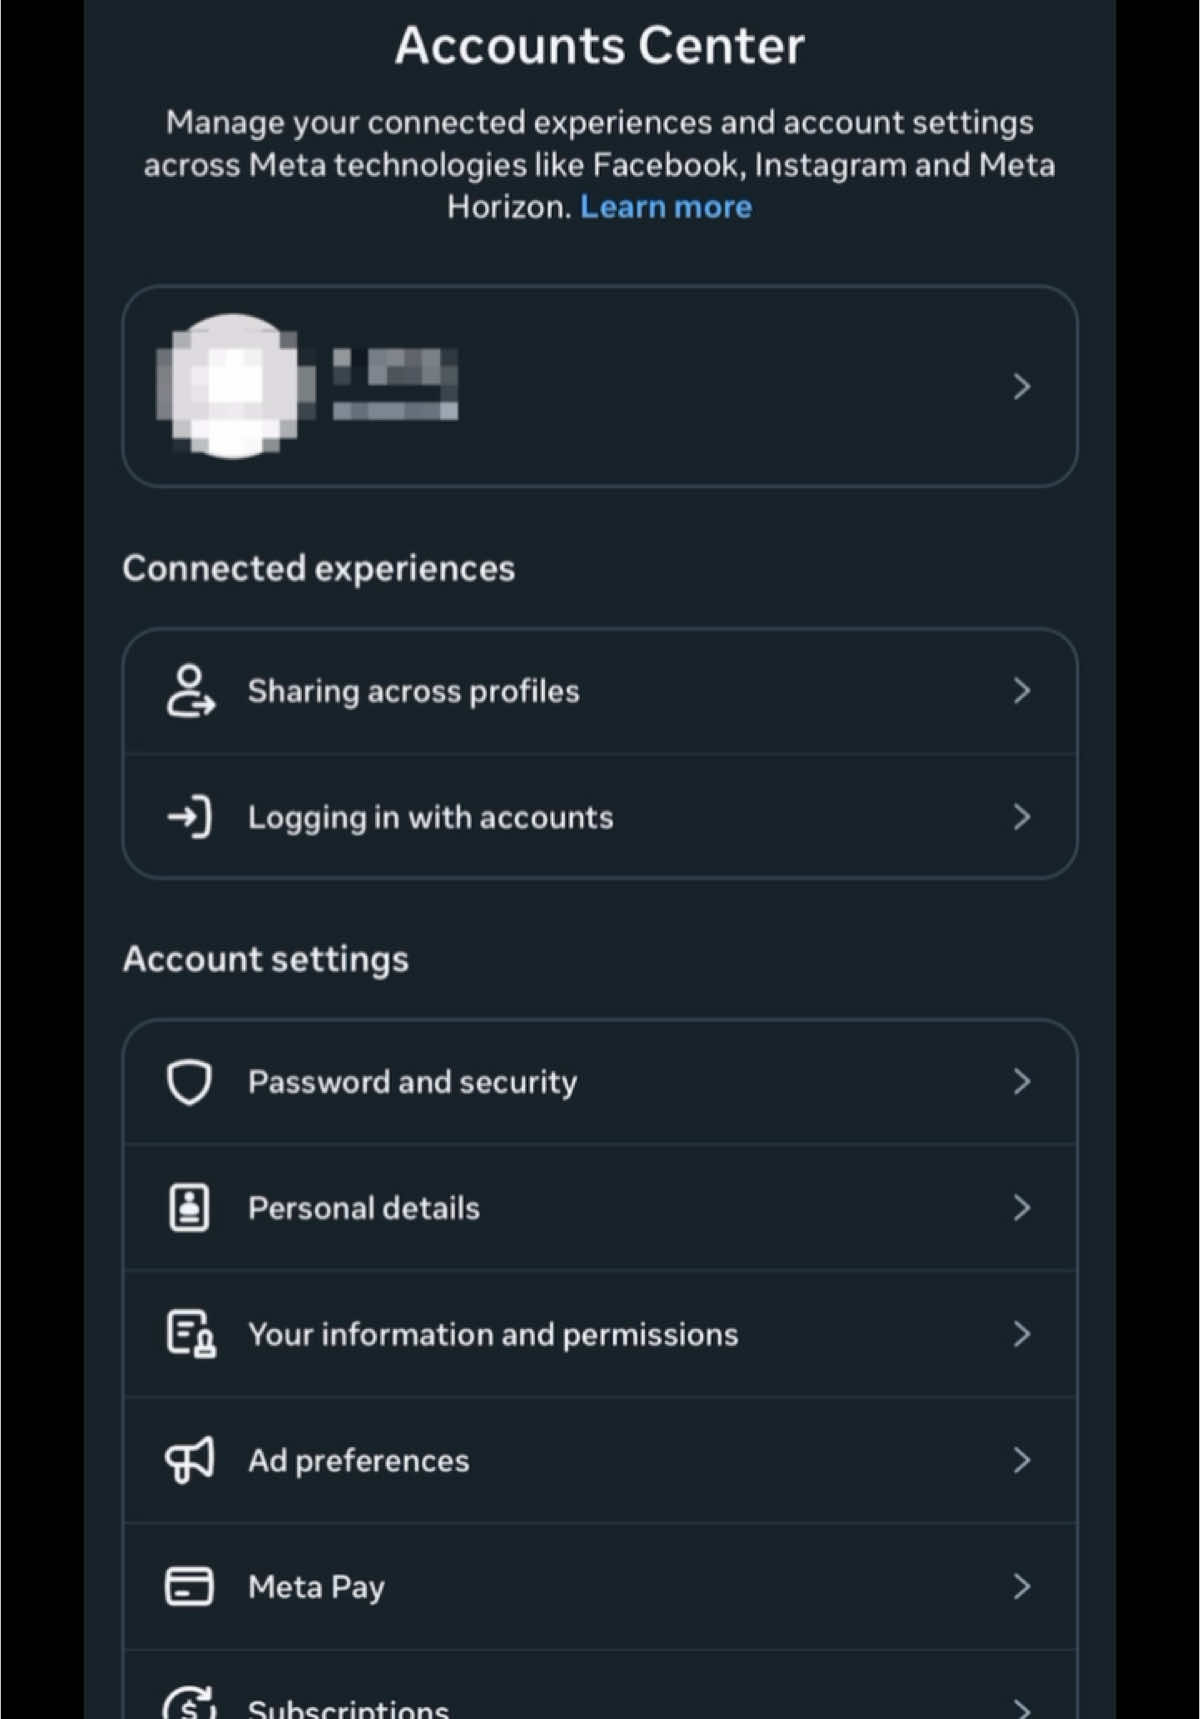Image resolution: width=1200 pixels, height=1719 pixels.
Task: Open the Subscriptions settings entry
Action: click(600, 1686)
